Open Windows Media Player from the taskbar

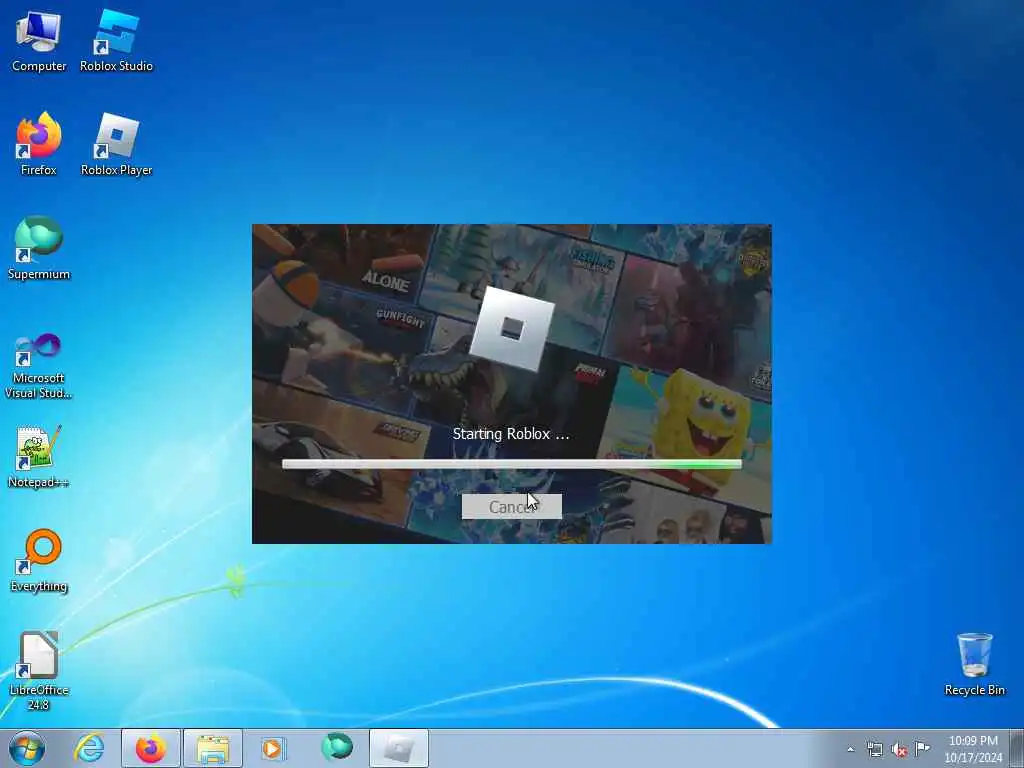[x=274, y=748]
